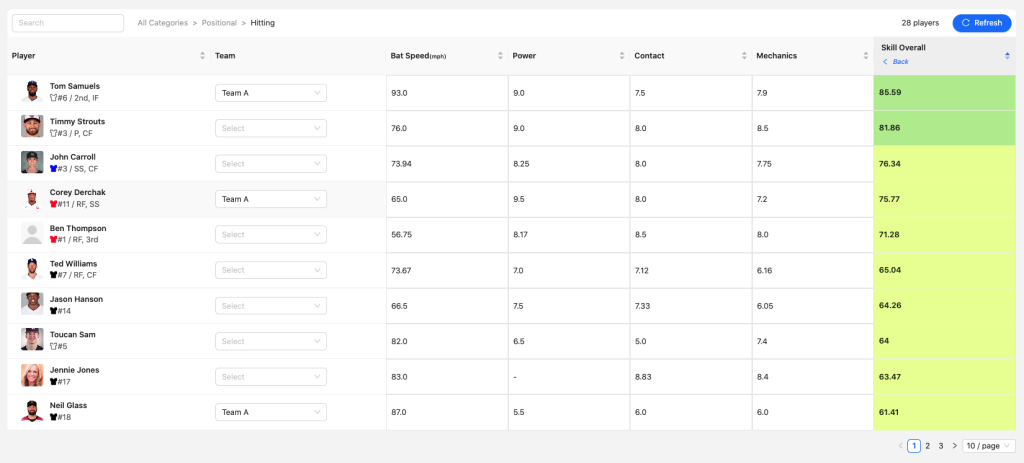
Task: Open Neil Glass' player avatar
Action: pos(32,410)
